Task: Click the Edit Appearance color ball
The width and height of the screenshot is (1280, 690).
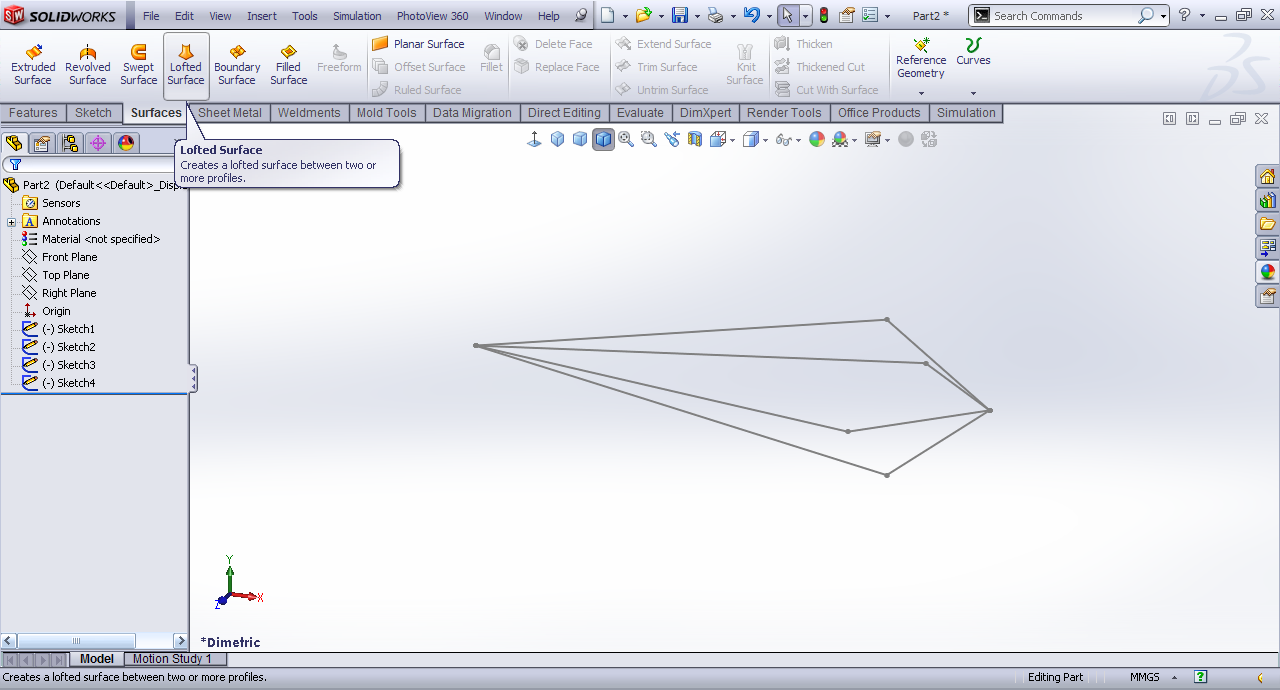Action: (817, 139)
